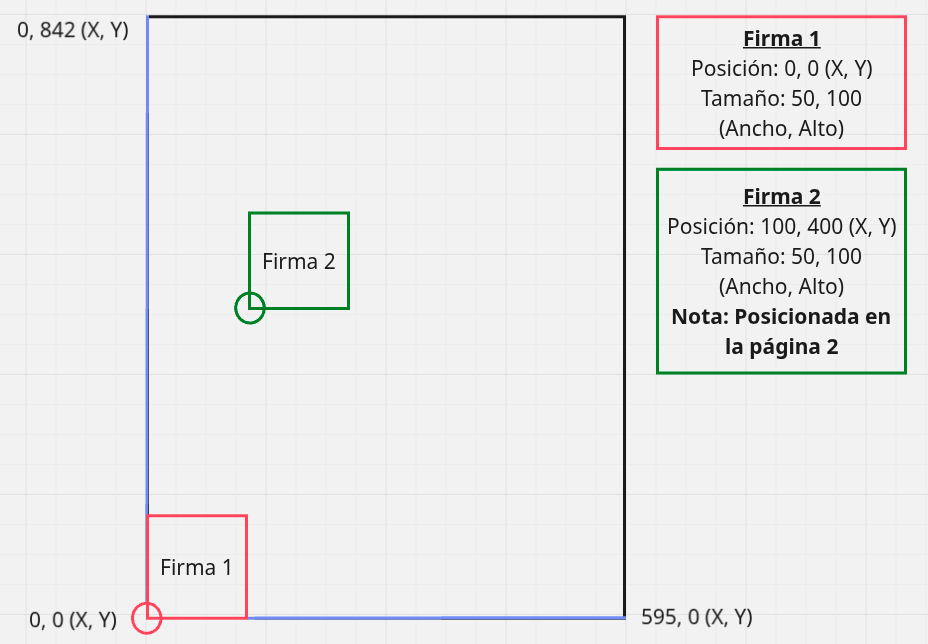Click the red origin circle marker
Image resolution: width=928 pixels, height=644 pixels.
(x=147, y=618)
